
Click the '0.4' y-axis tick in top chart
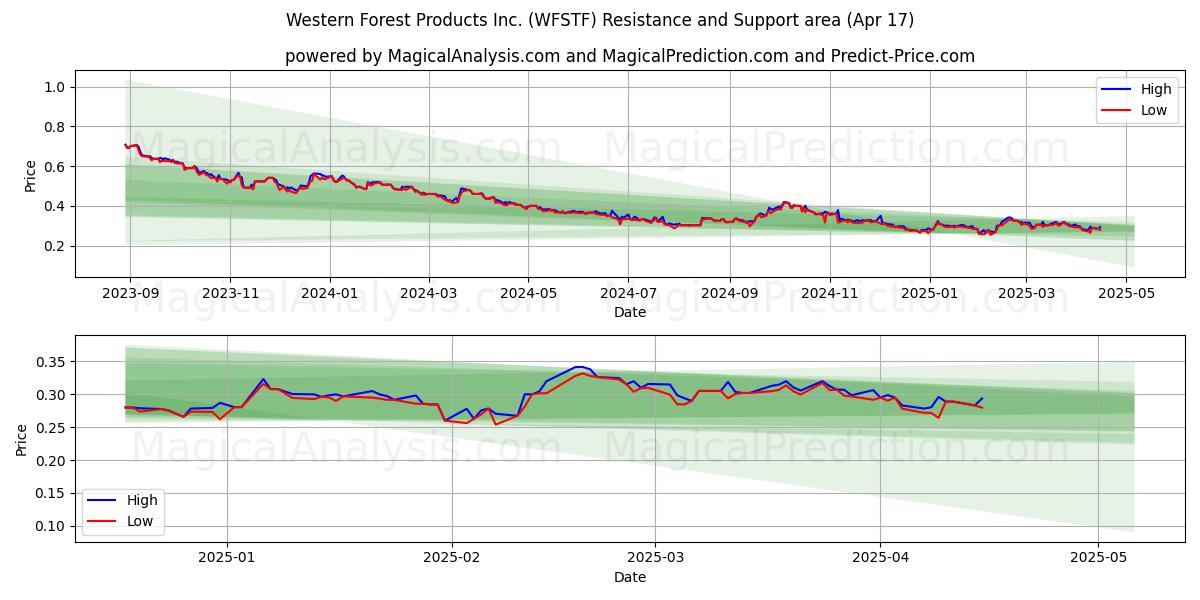(x=55, y=206)
